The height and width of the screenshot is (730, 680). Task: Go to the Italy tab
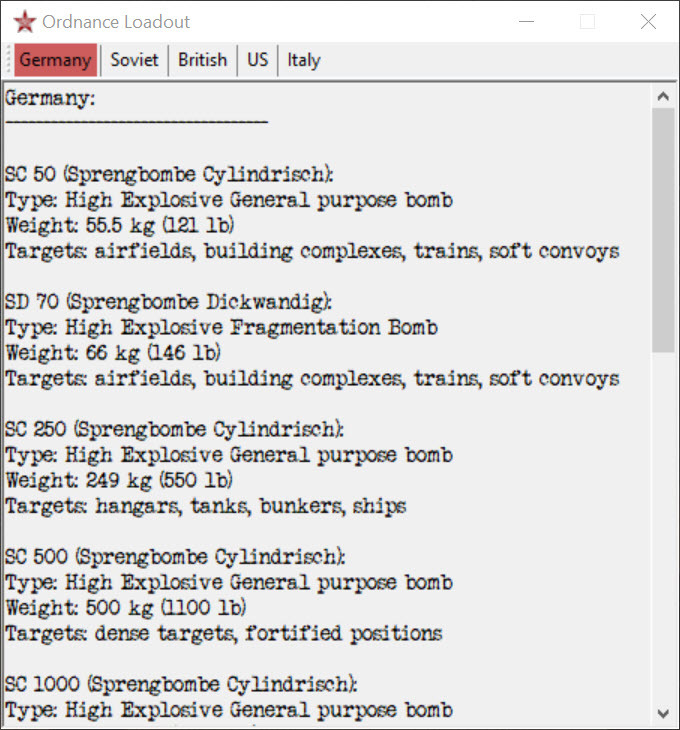304,60
